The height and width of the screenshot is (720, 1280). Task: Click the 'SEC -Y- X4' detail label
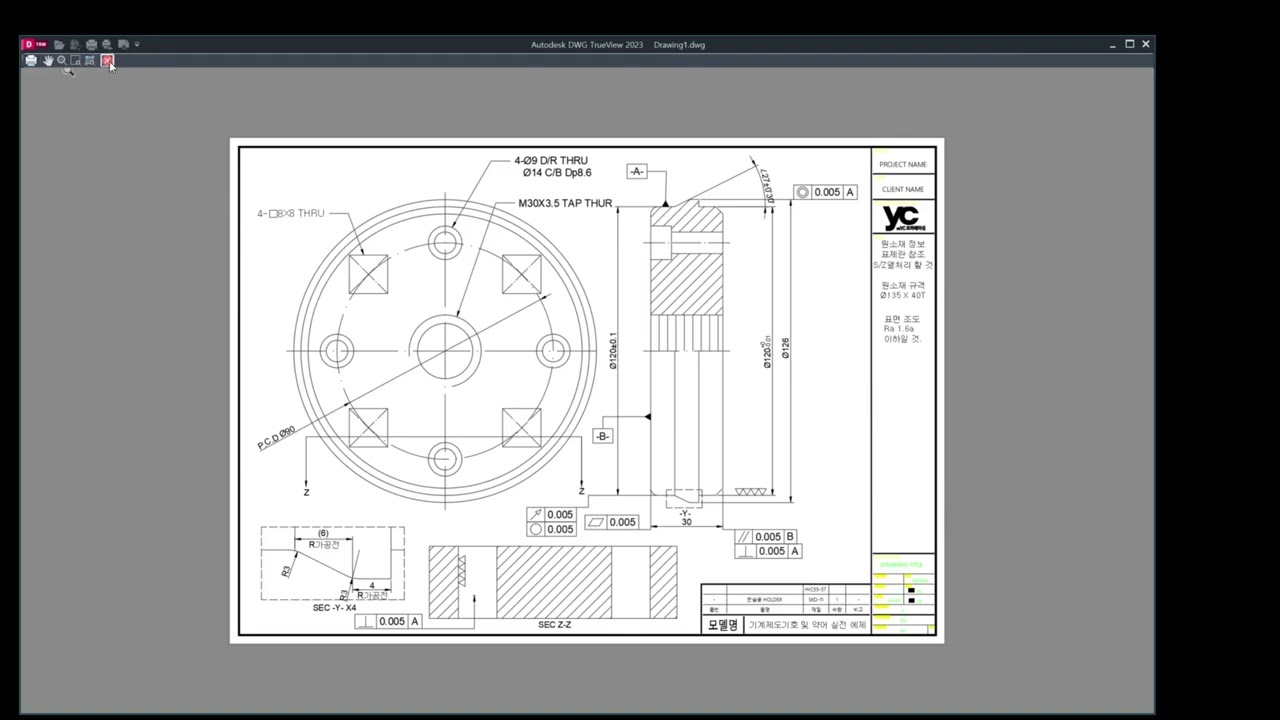(334, 608)
